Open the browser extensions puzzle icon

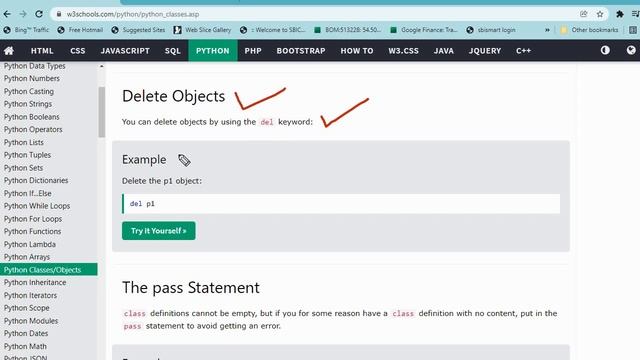[620, 14]
